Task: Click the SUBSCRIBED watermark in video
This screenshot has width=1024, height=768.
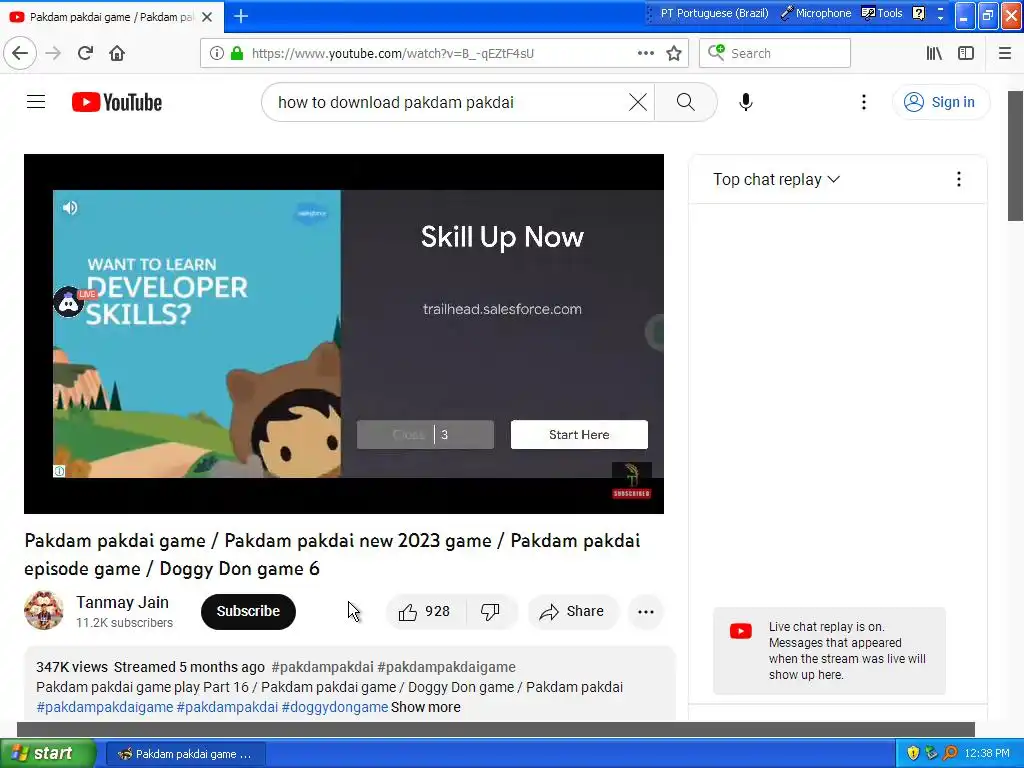Action: tap(632, 481)
